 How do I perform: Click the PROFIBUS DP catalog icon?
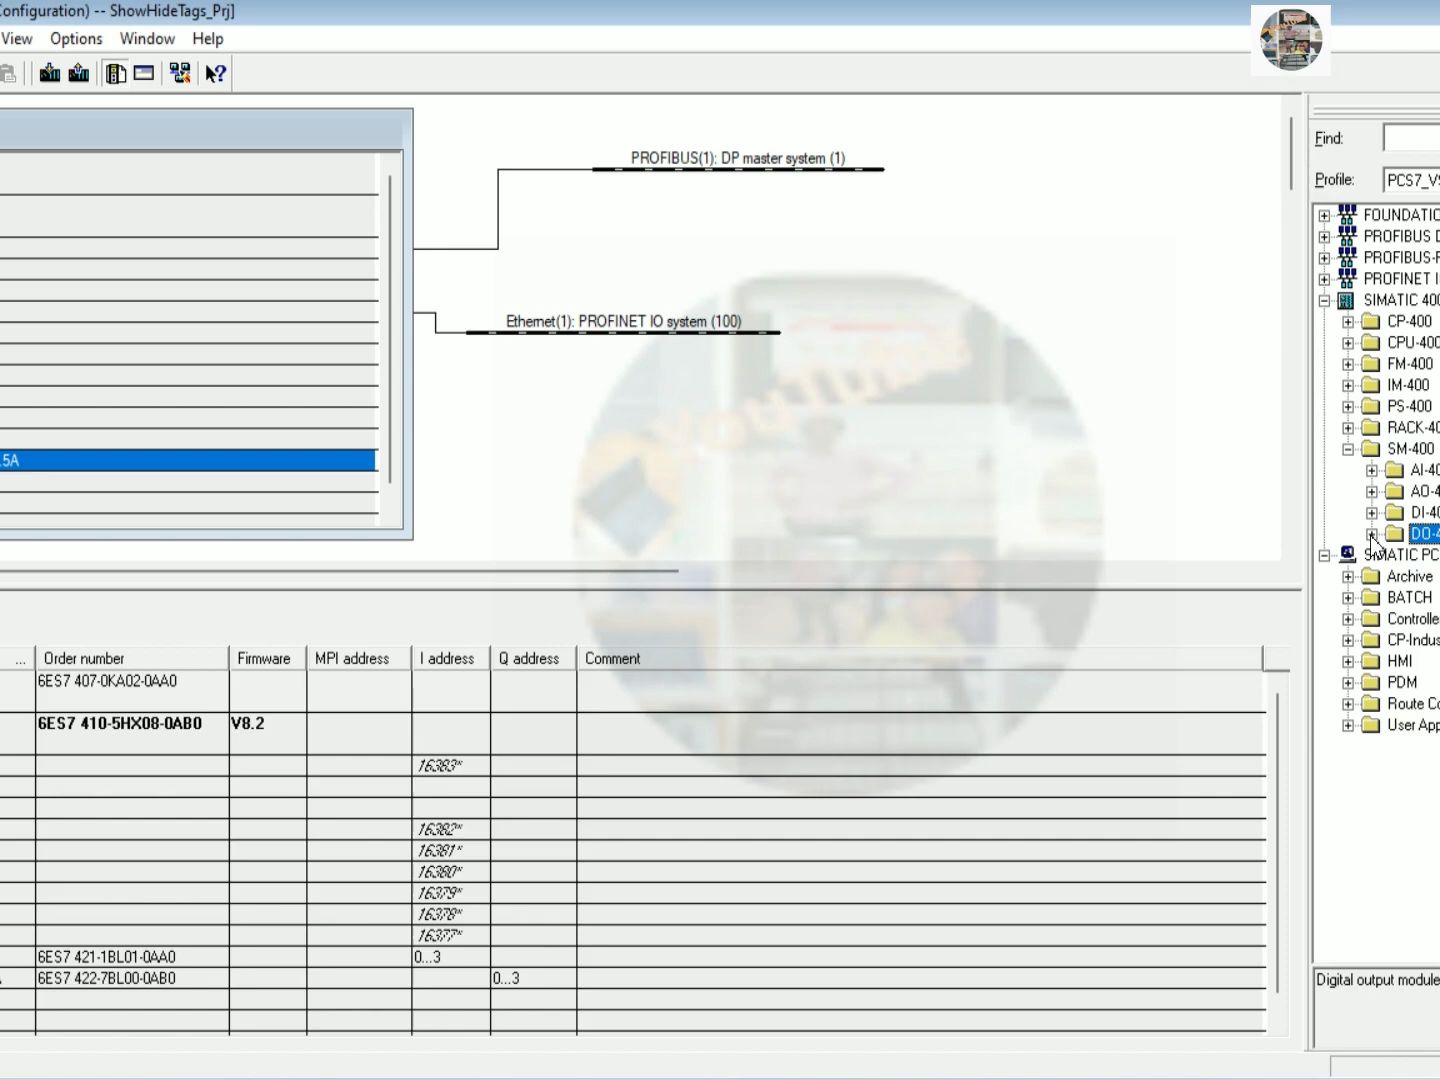pyautogui.click(x=1347, y=236)
